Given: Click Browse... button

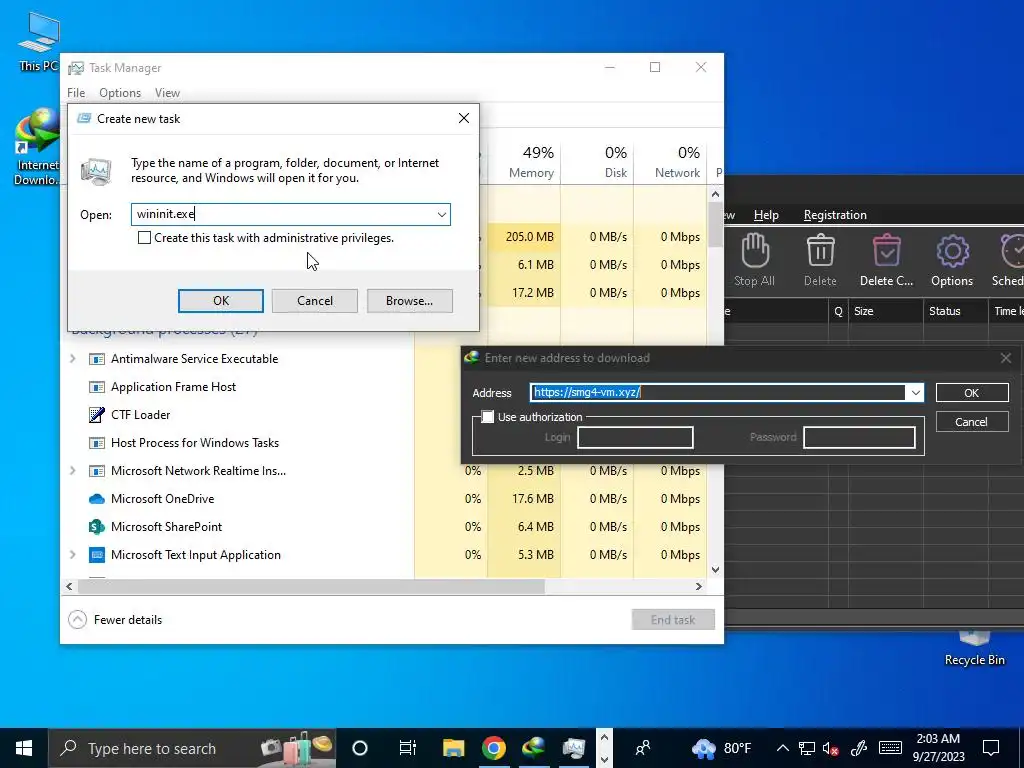Looking at the screenshot, I should pyautogui.click(x=409, y=300).
